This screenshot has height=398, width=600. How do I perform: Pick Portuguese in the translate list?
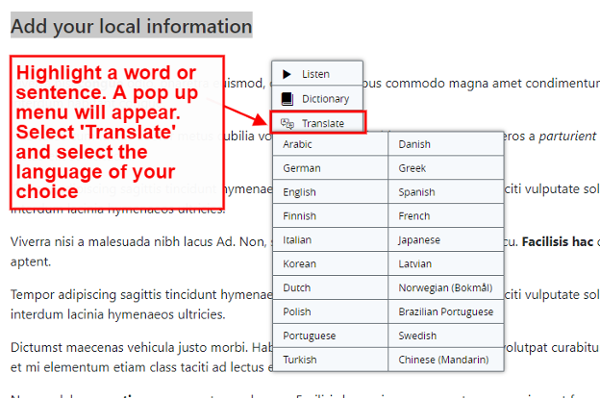(330, 336)
